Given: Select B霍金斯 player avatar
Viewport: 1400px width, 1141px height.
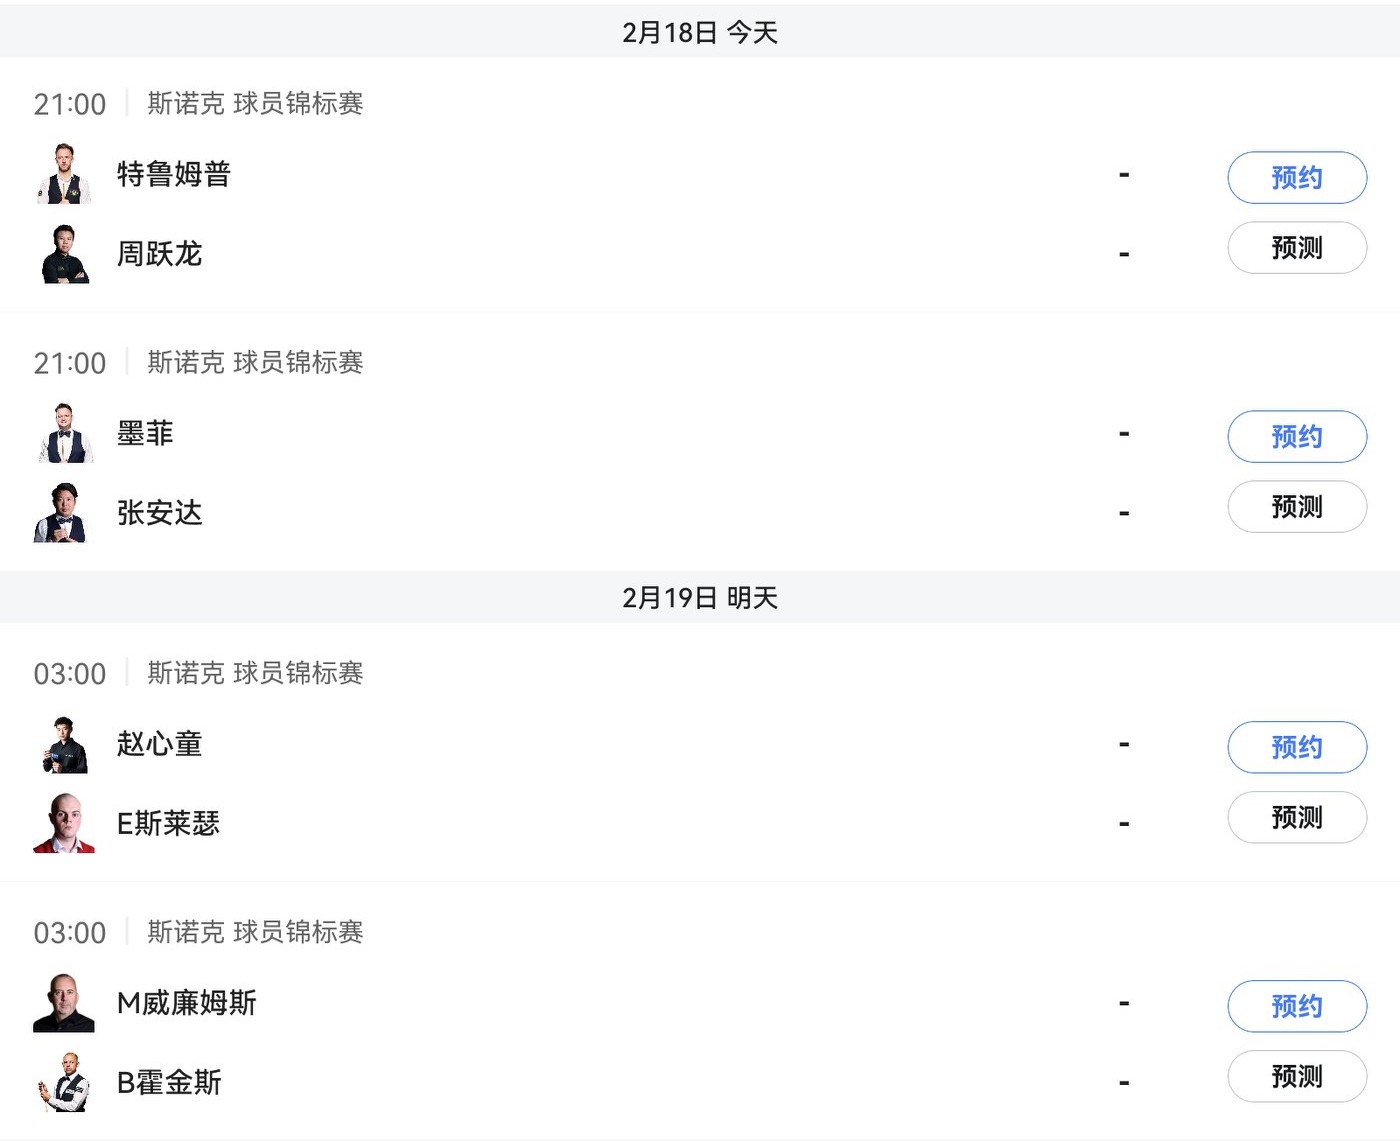Looking at the screenshot, I should pos(65,1082).
